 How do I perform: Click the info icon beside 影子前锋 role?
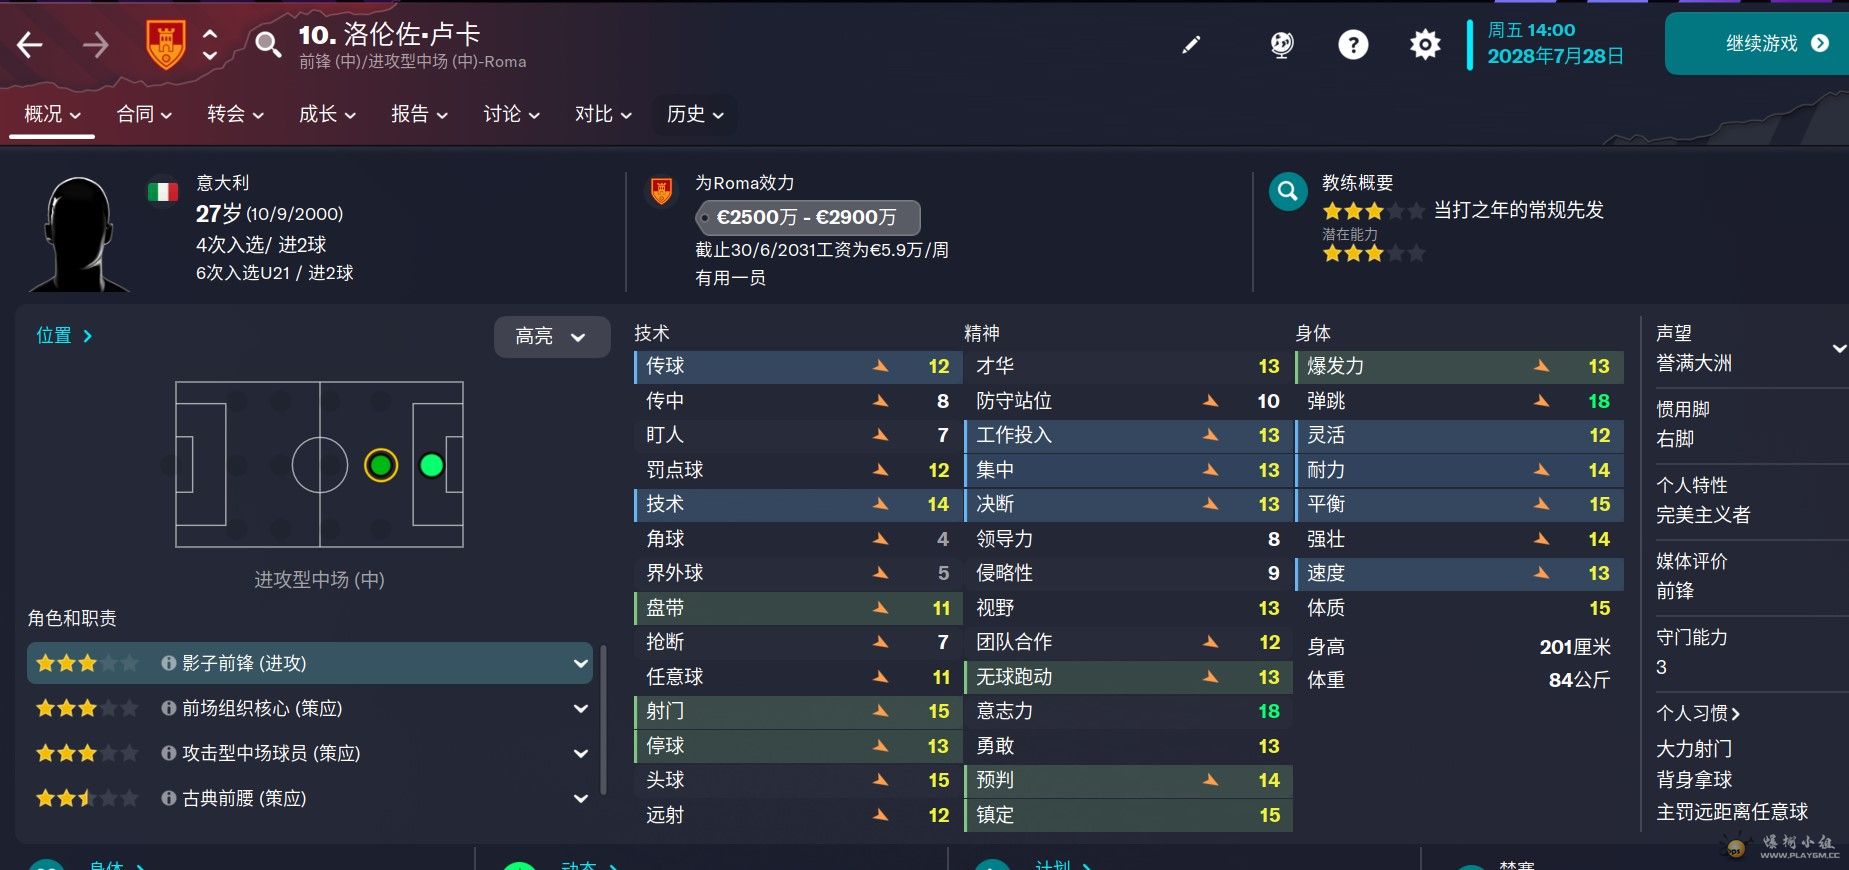click(x=168, y=663)
